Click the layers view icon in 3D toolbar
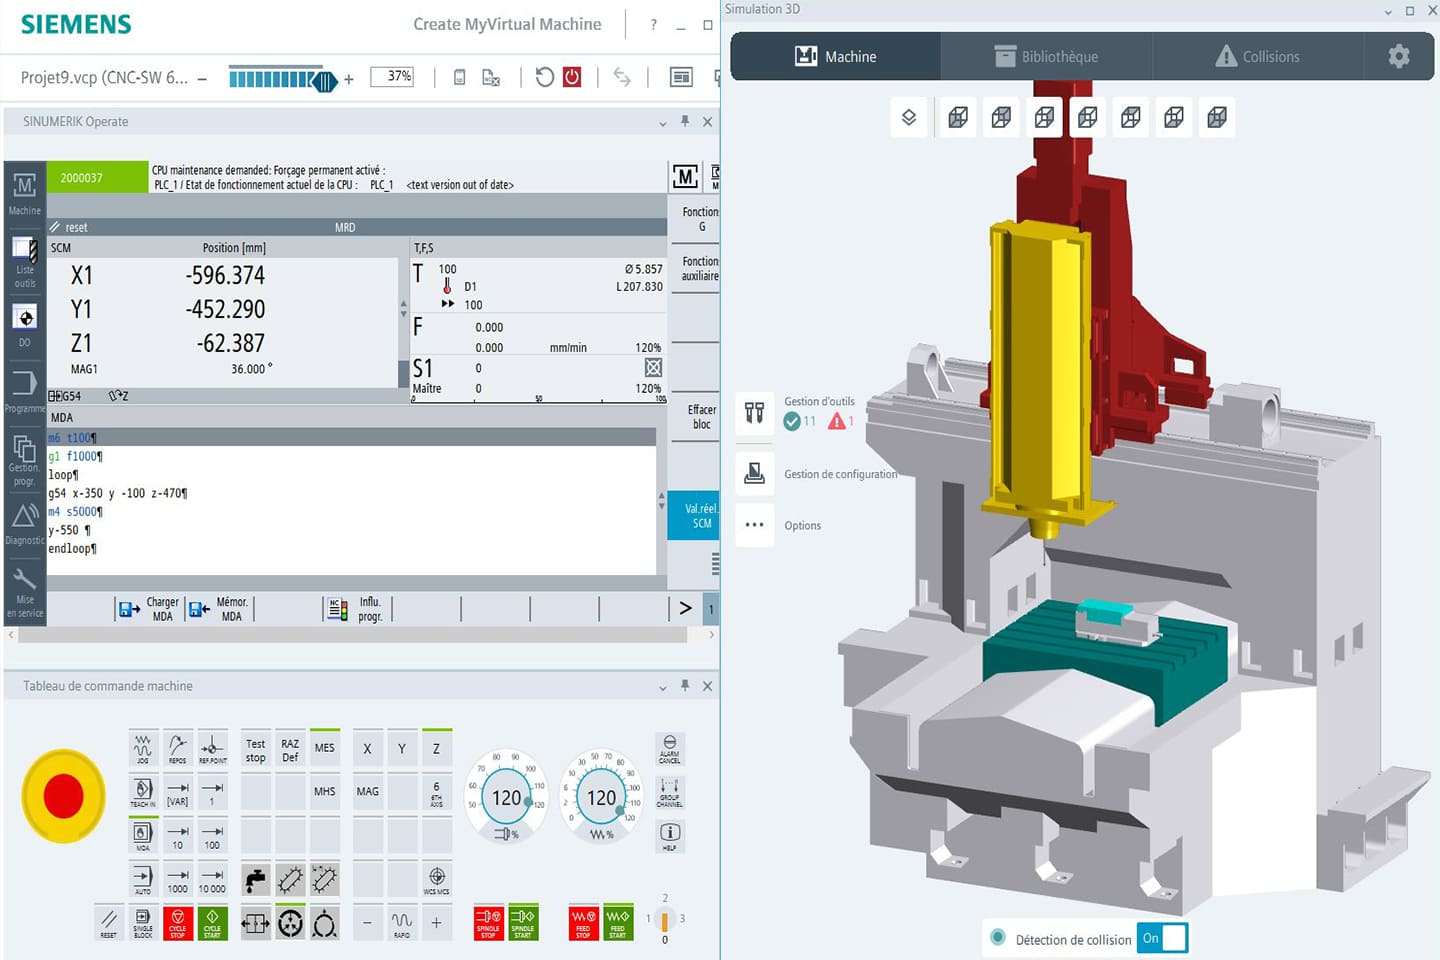1440x960 pixels. pyautogui.click(x=909, y=117)
